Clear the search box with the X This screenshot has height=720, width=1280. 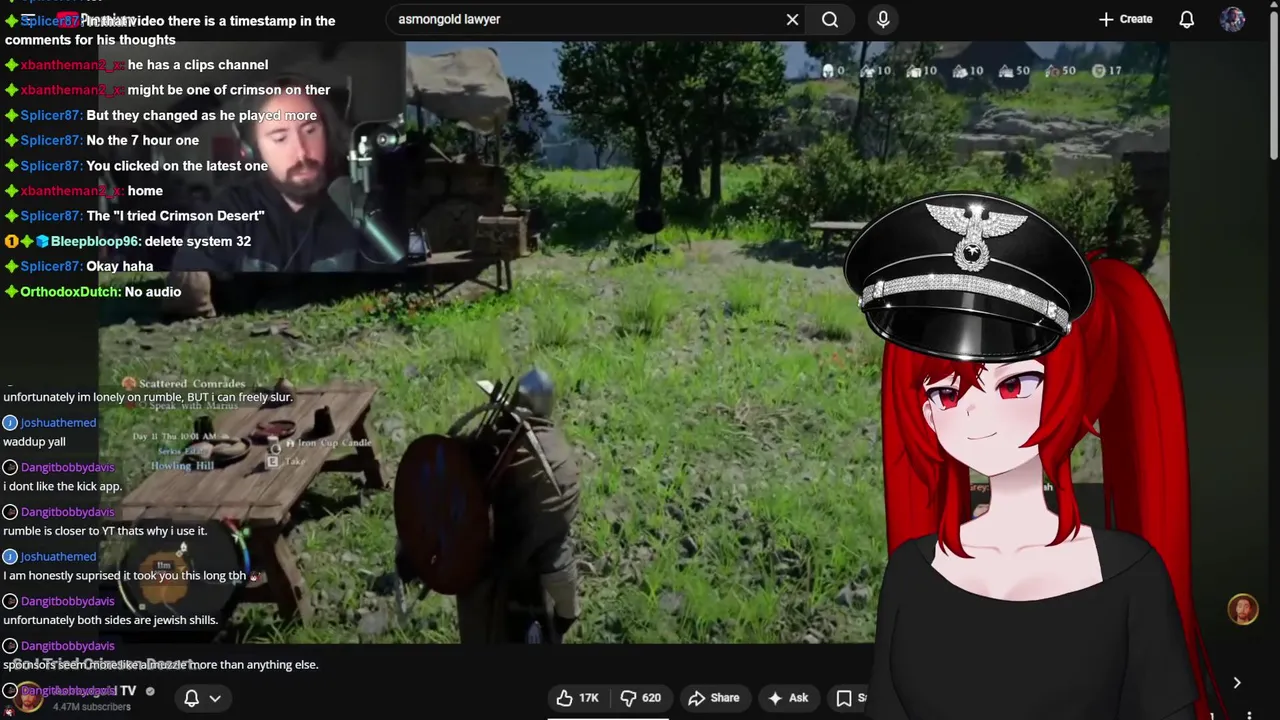pos(792,19)
